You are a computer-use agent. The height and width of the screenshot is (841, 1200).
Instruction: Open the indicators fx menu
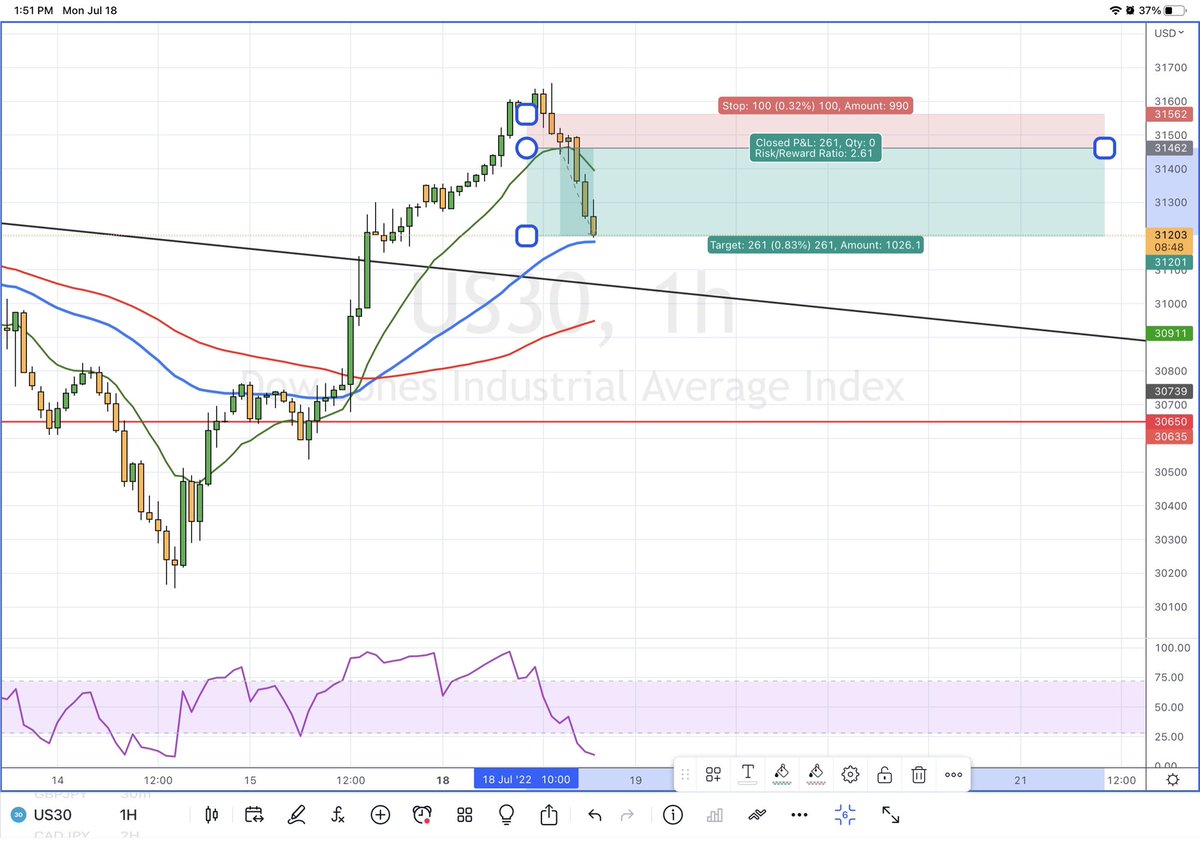coord(338,815)
